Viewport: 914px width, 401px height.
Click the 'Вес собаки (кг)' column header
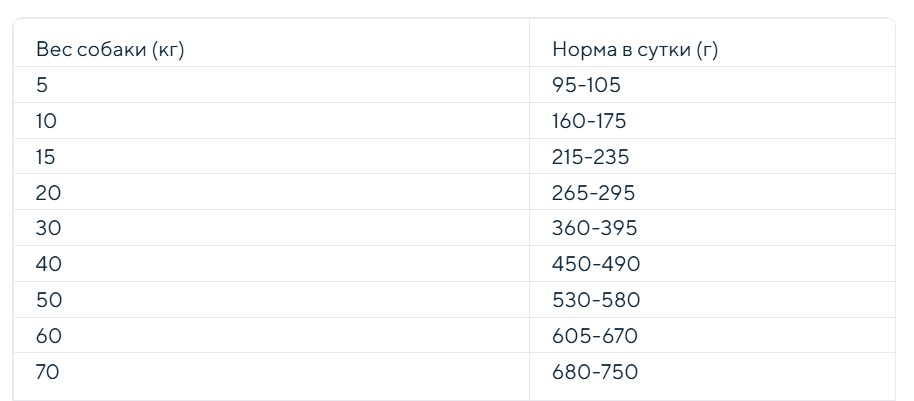pyautogui.click(x=110, y=50)
